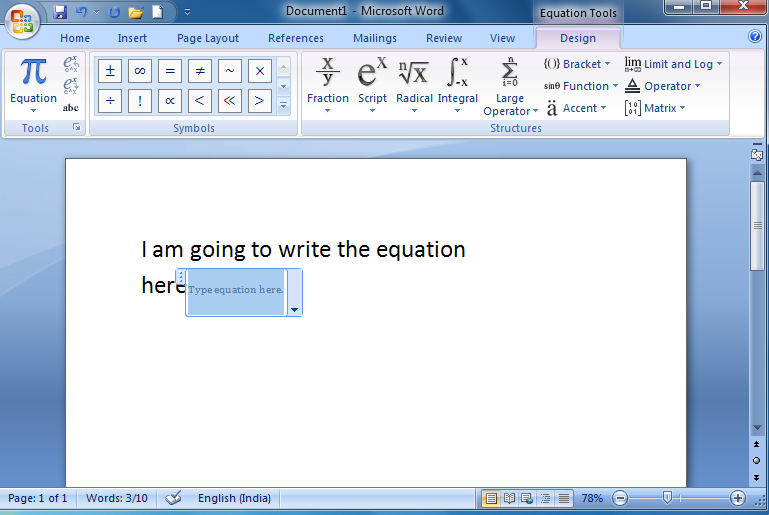Screen dimensions: 769x515
Task: Toggle the ruler button above scrollbar
Action: [757, 153]
